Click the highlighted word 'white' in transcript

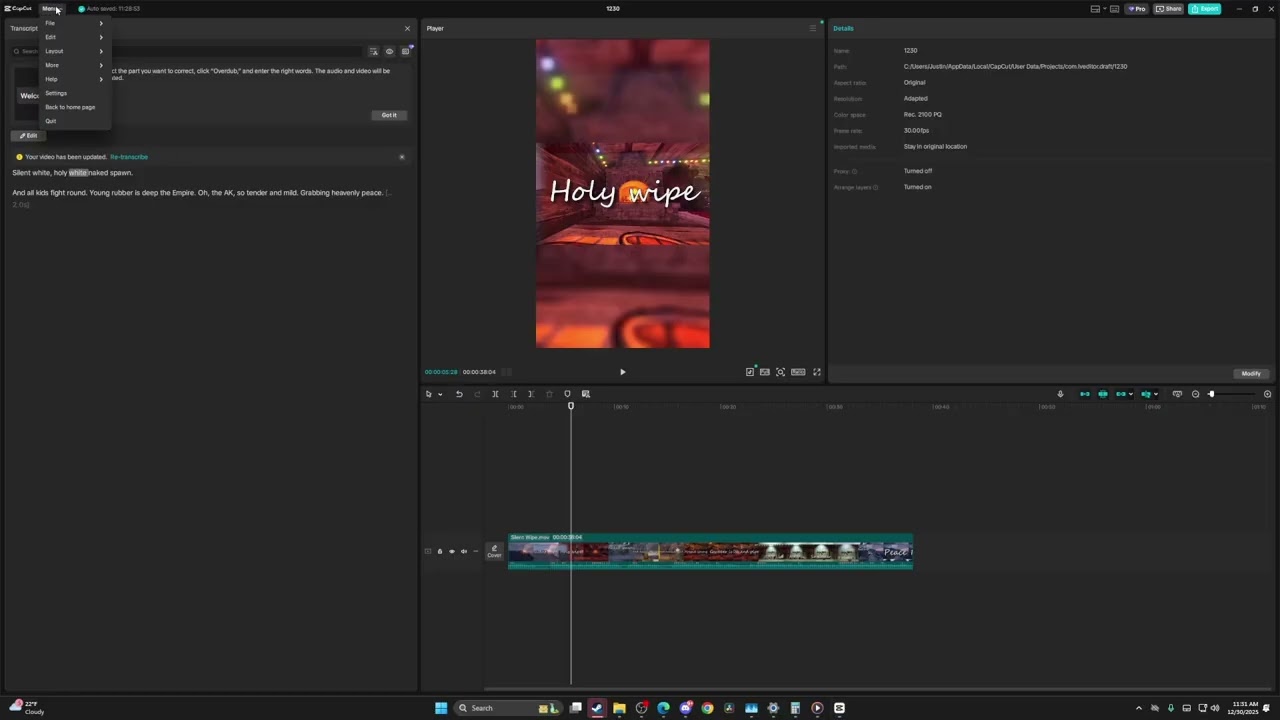click(x=78, y=173)
